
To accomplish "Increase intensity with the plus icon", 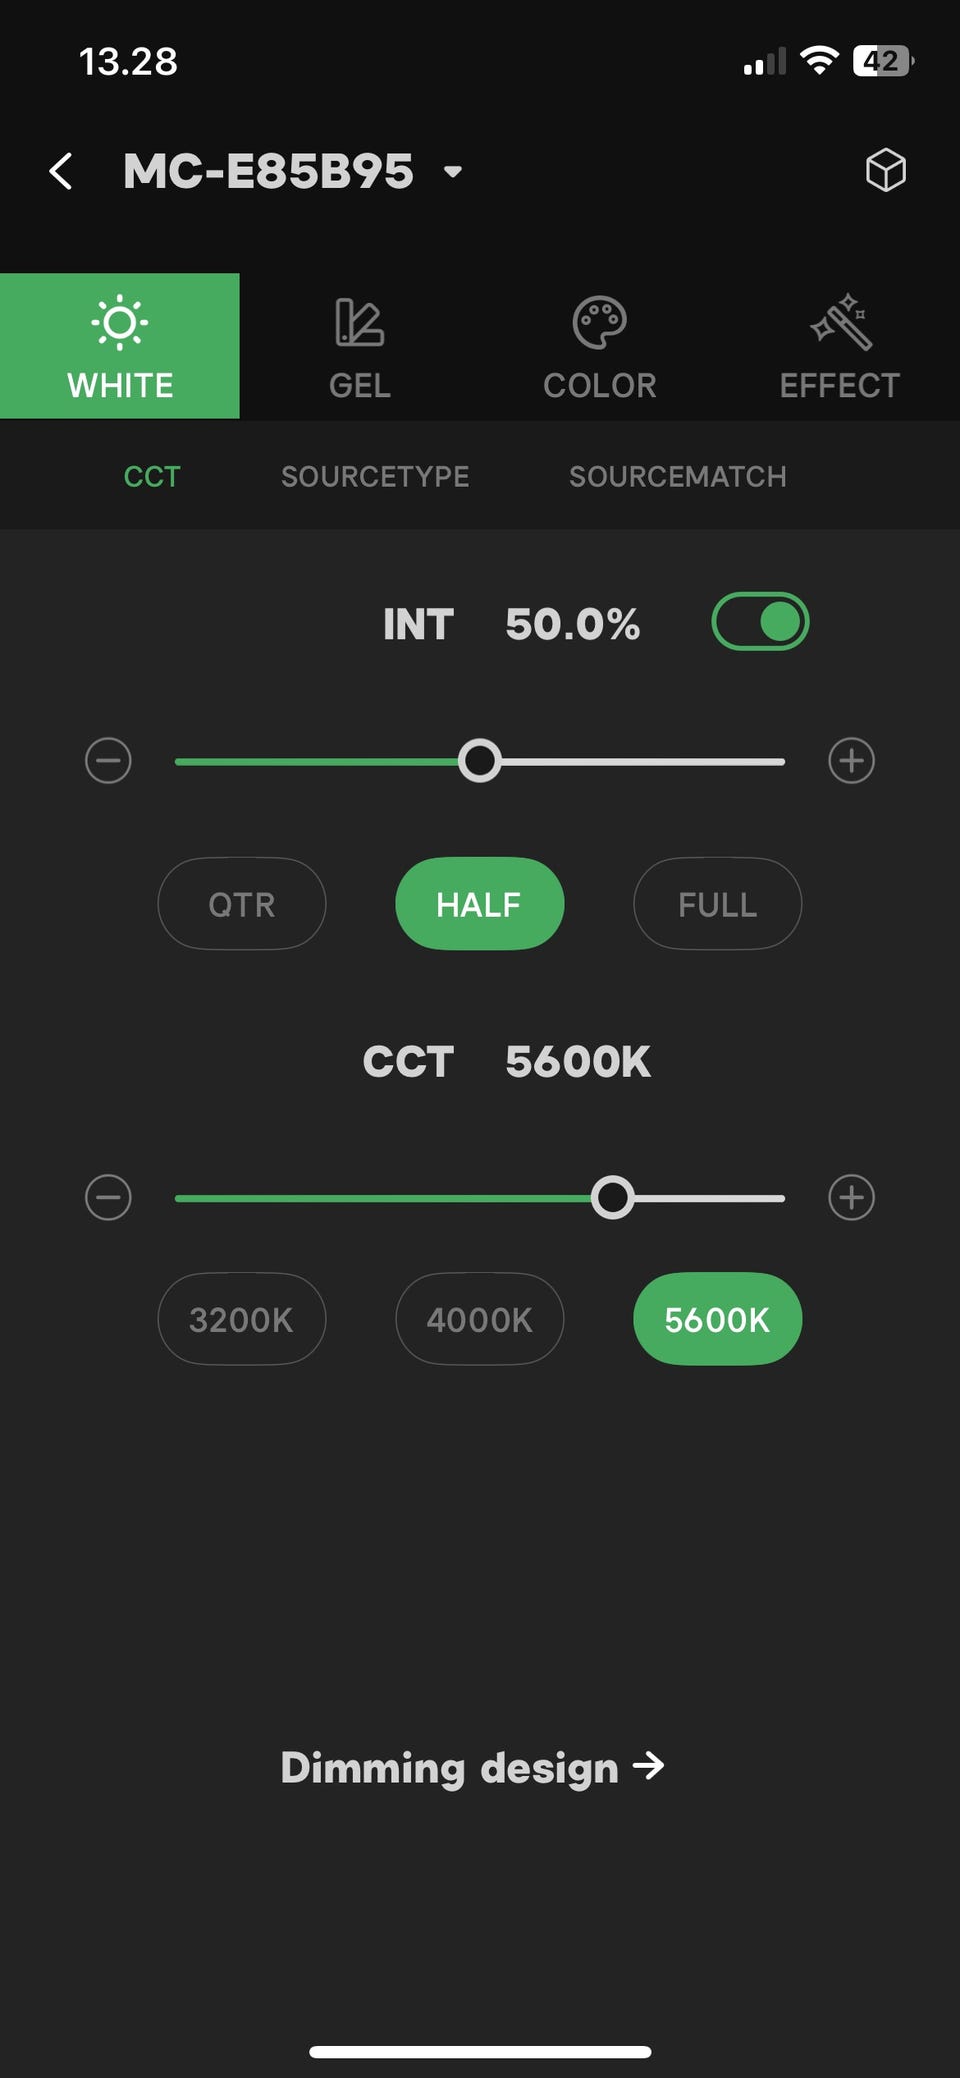I will click(851, 761).
